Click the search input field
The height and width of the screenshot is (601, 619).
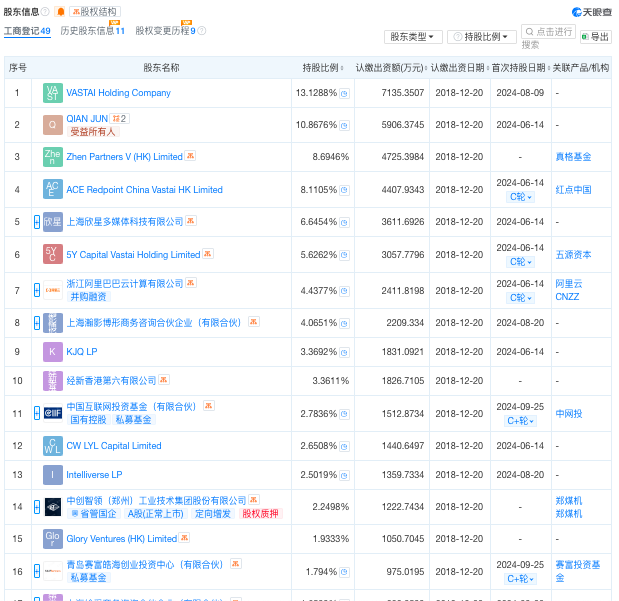tap(548, 32)
